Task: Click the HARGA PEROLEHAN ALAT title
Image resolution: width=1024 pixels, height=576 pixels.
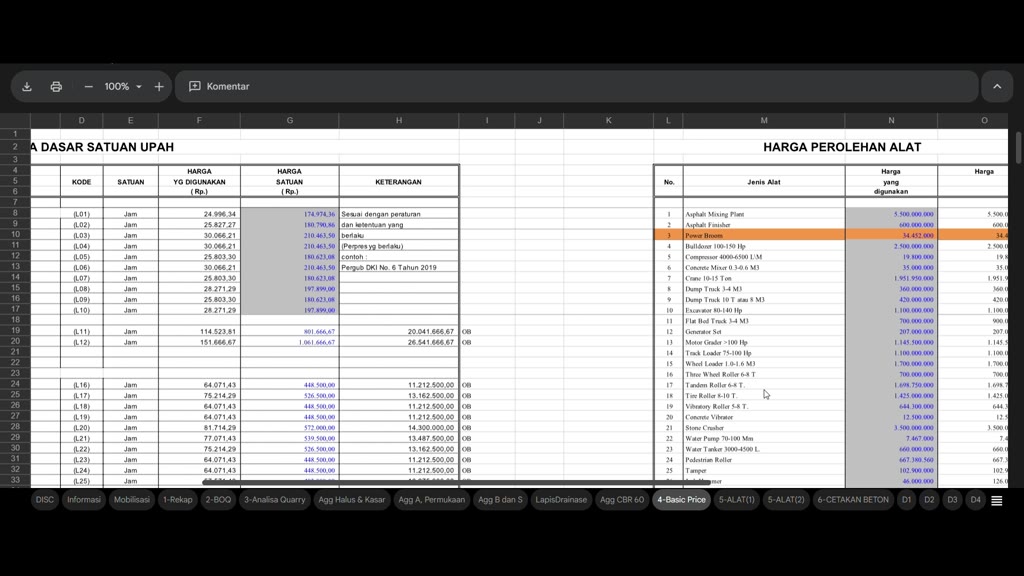Action: coord(842,147)
